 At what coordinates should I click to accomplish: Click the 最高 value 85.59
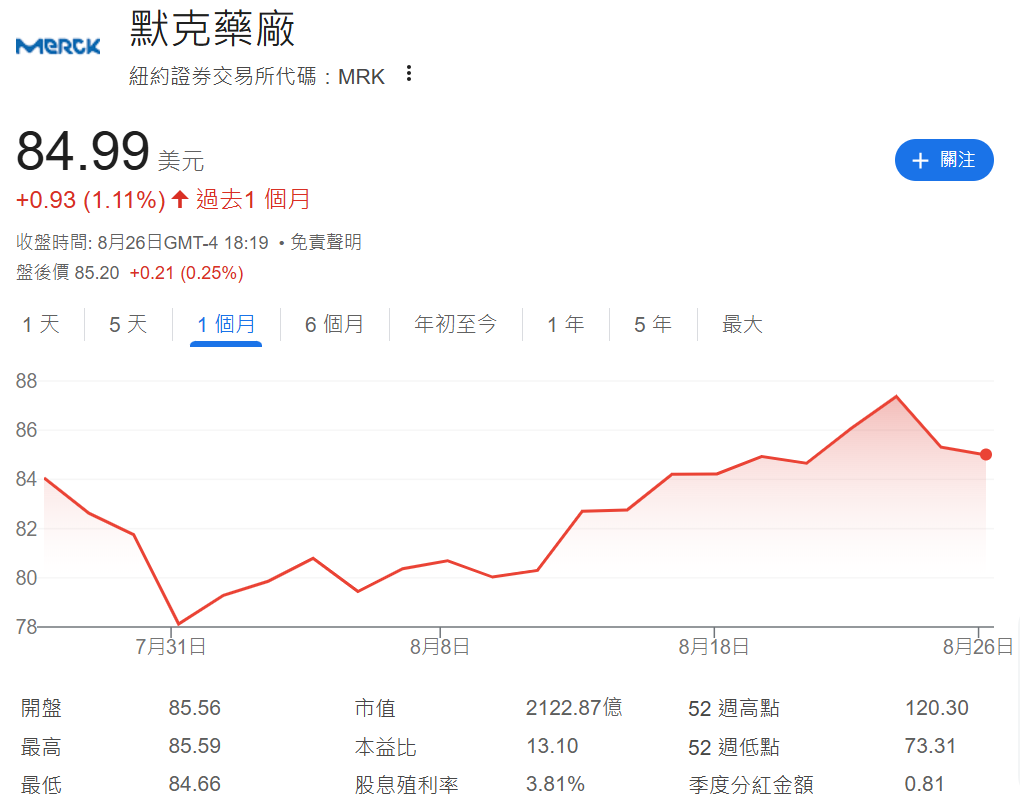click(x=195, y=746)
